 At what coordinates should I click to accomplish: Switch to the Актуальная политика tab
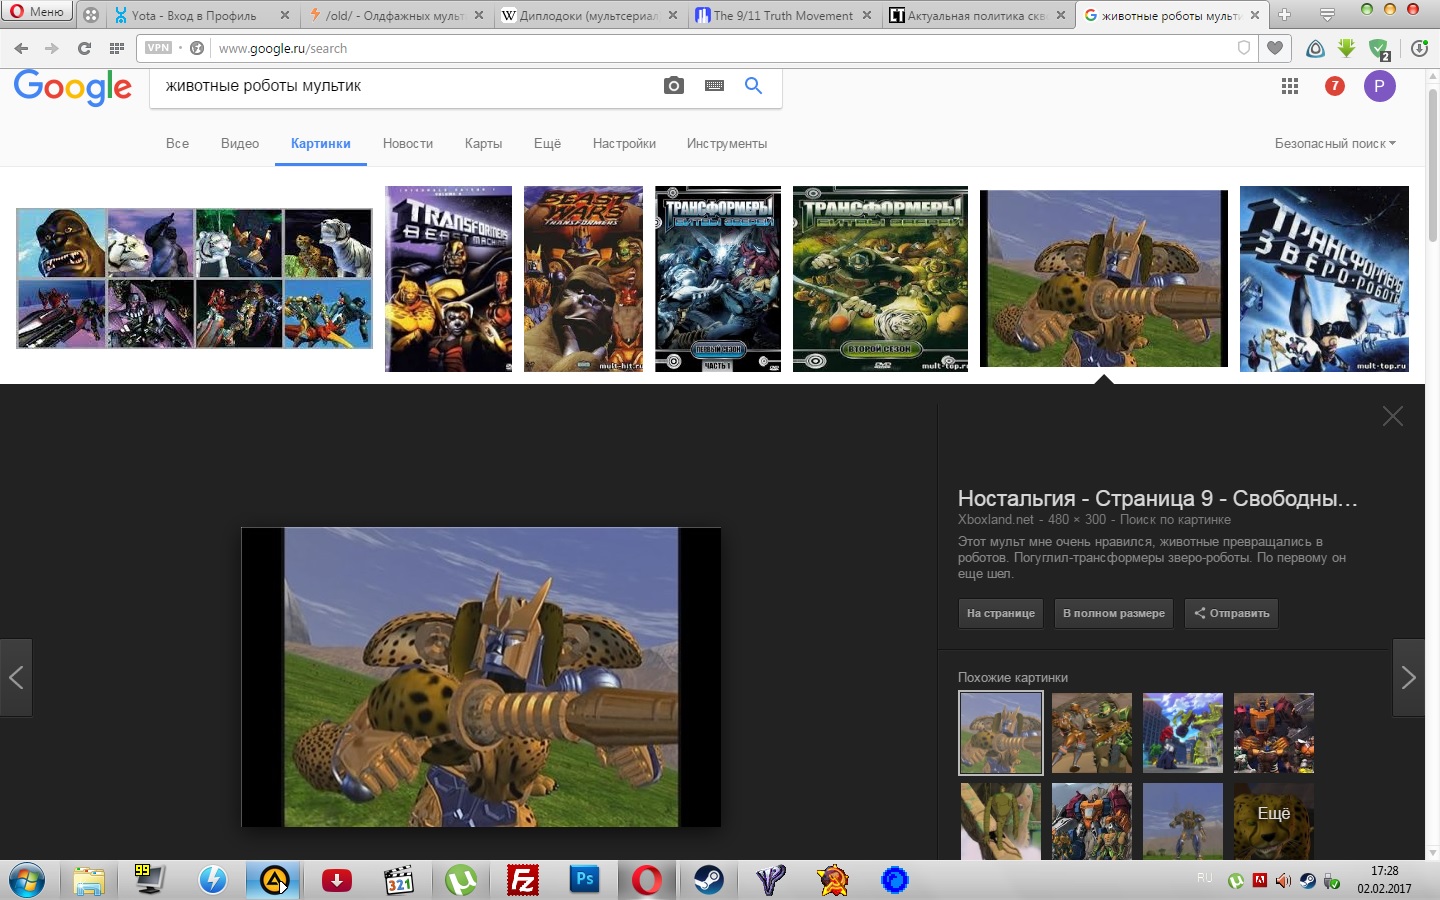coord(977,15)
